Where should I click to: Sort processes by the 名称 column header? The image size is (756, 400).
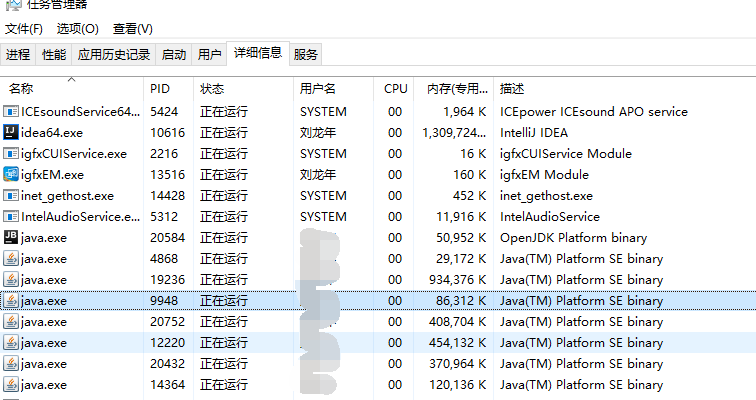click(22, 89)
